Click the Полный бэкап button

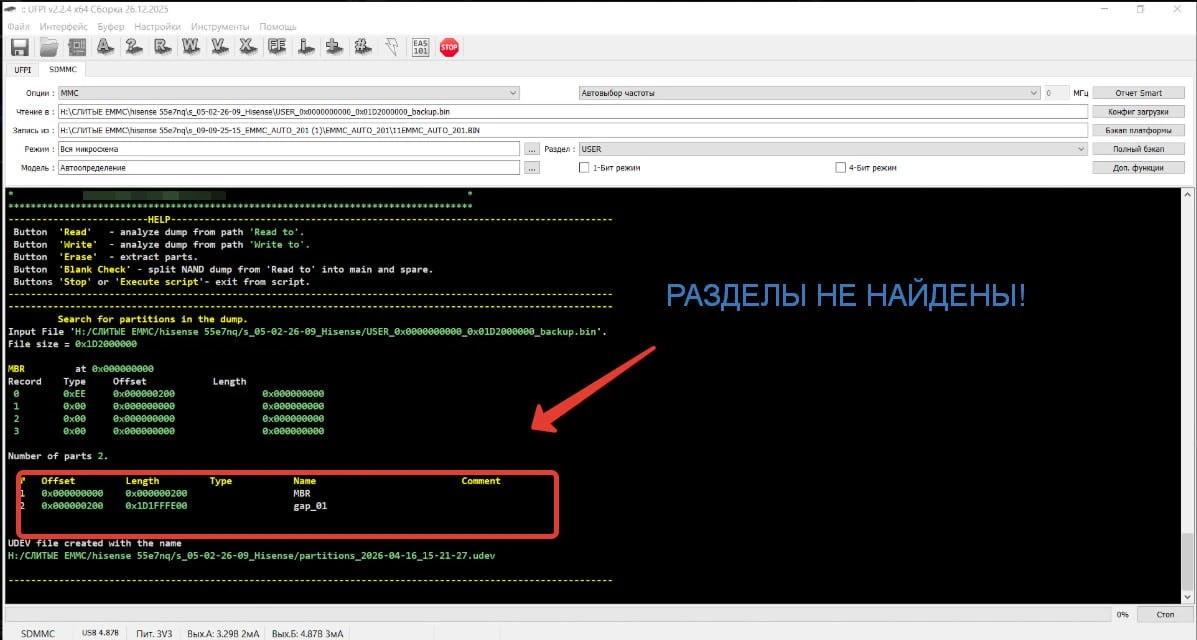point(1138,149)
